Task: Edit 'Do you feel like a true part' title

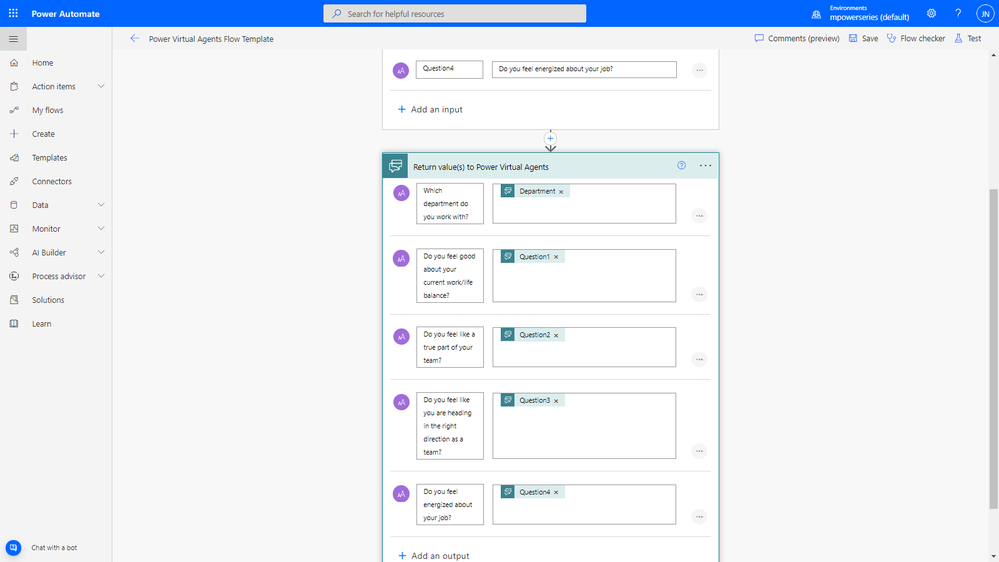Action: click(450, 347)
